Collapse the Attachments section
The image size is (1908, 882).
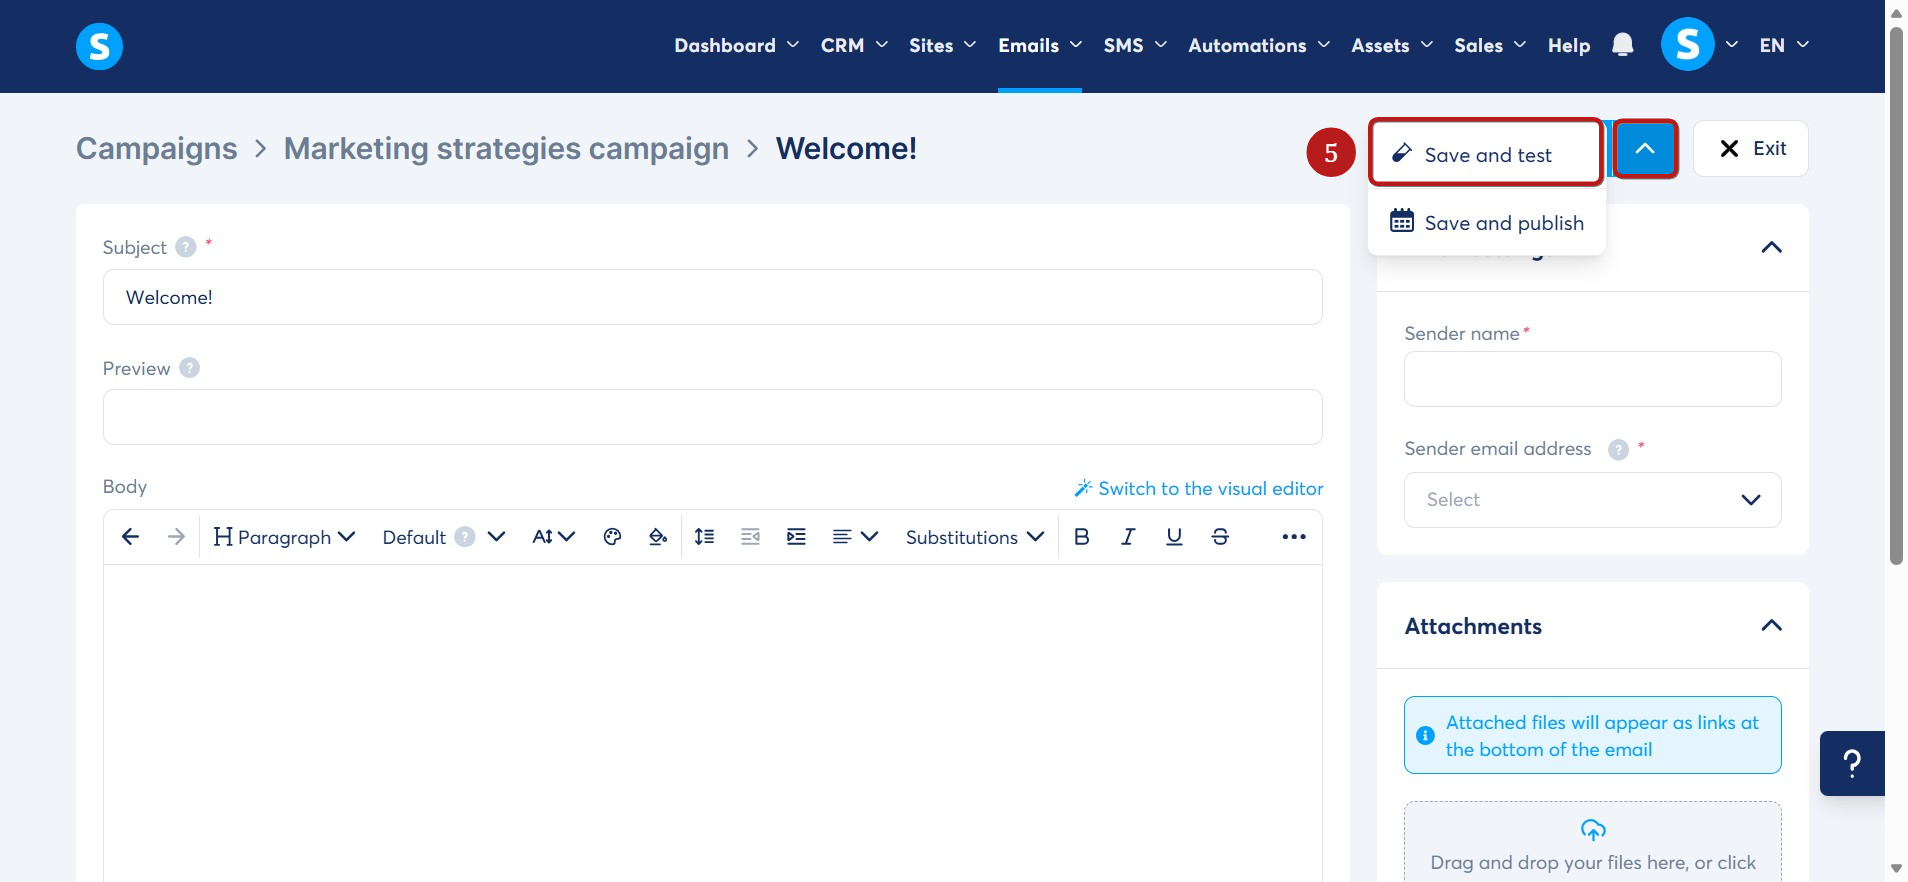click(x=1771, y=626)
